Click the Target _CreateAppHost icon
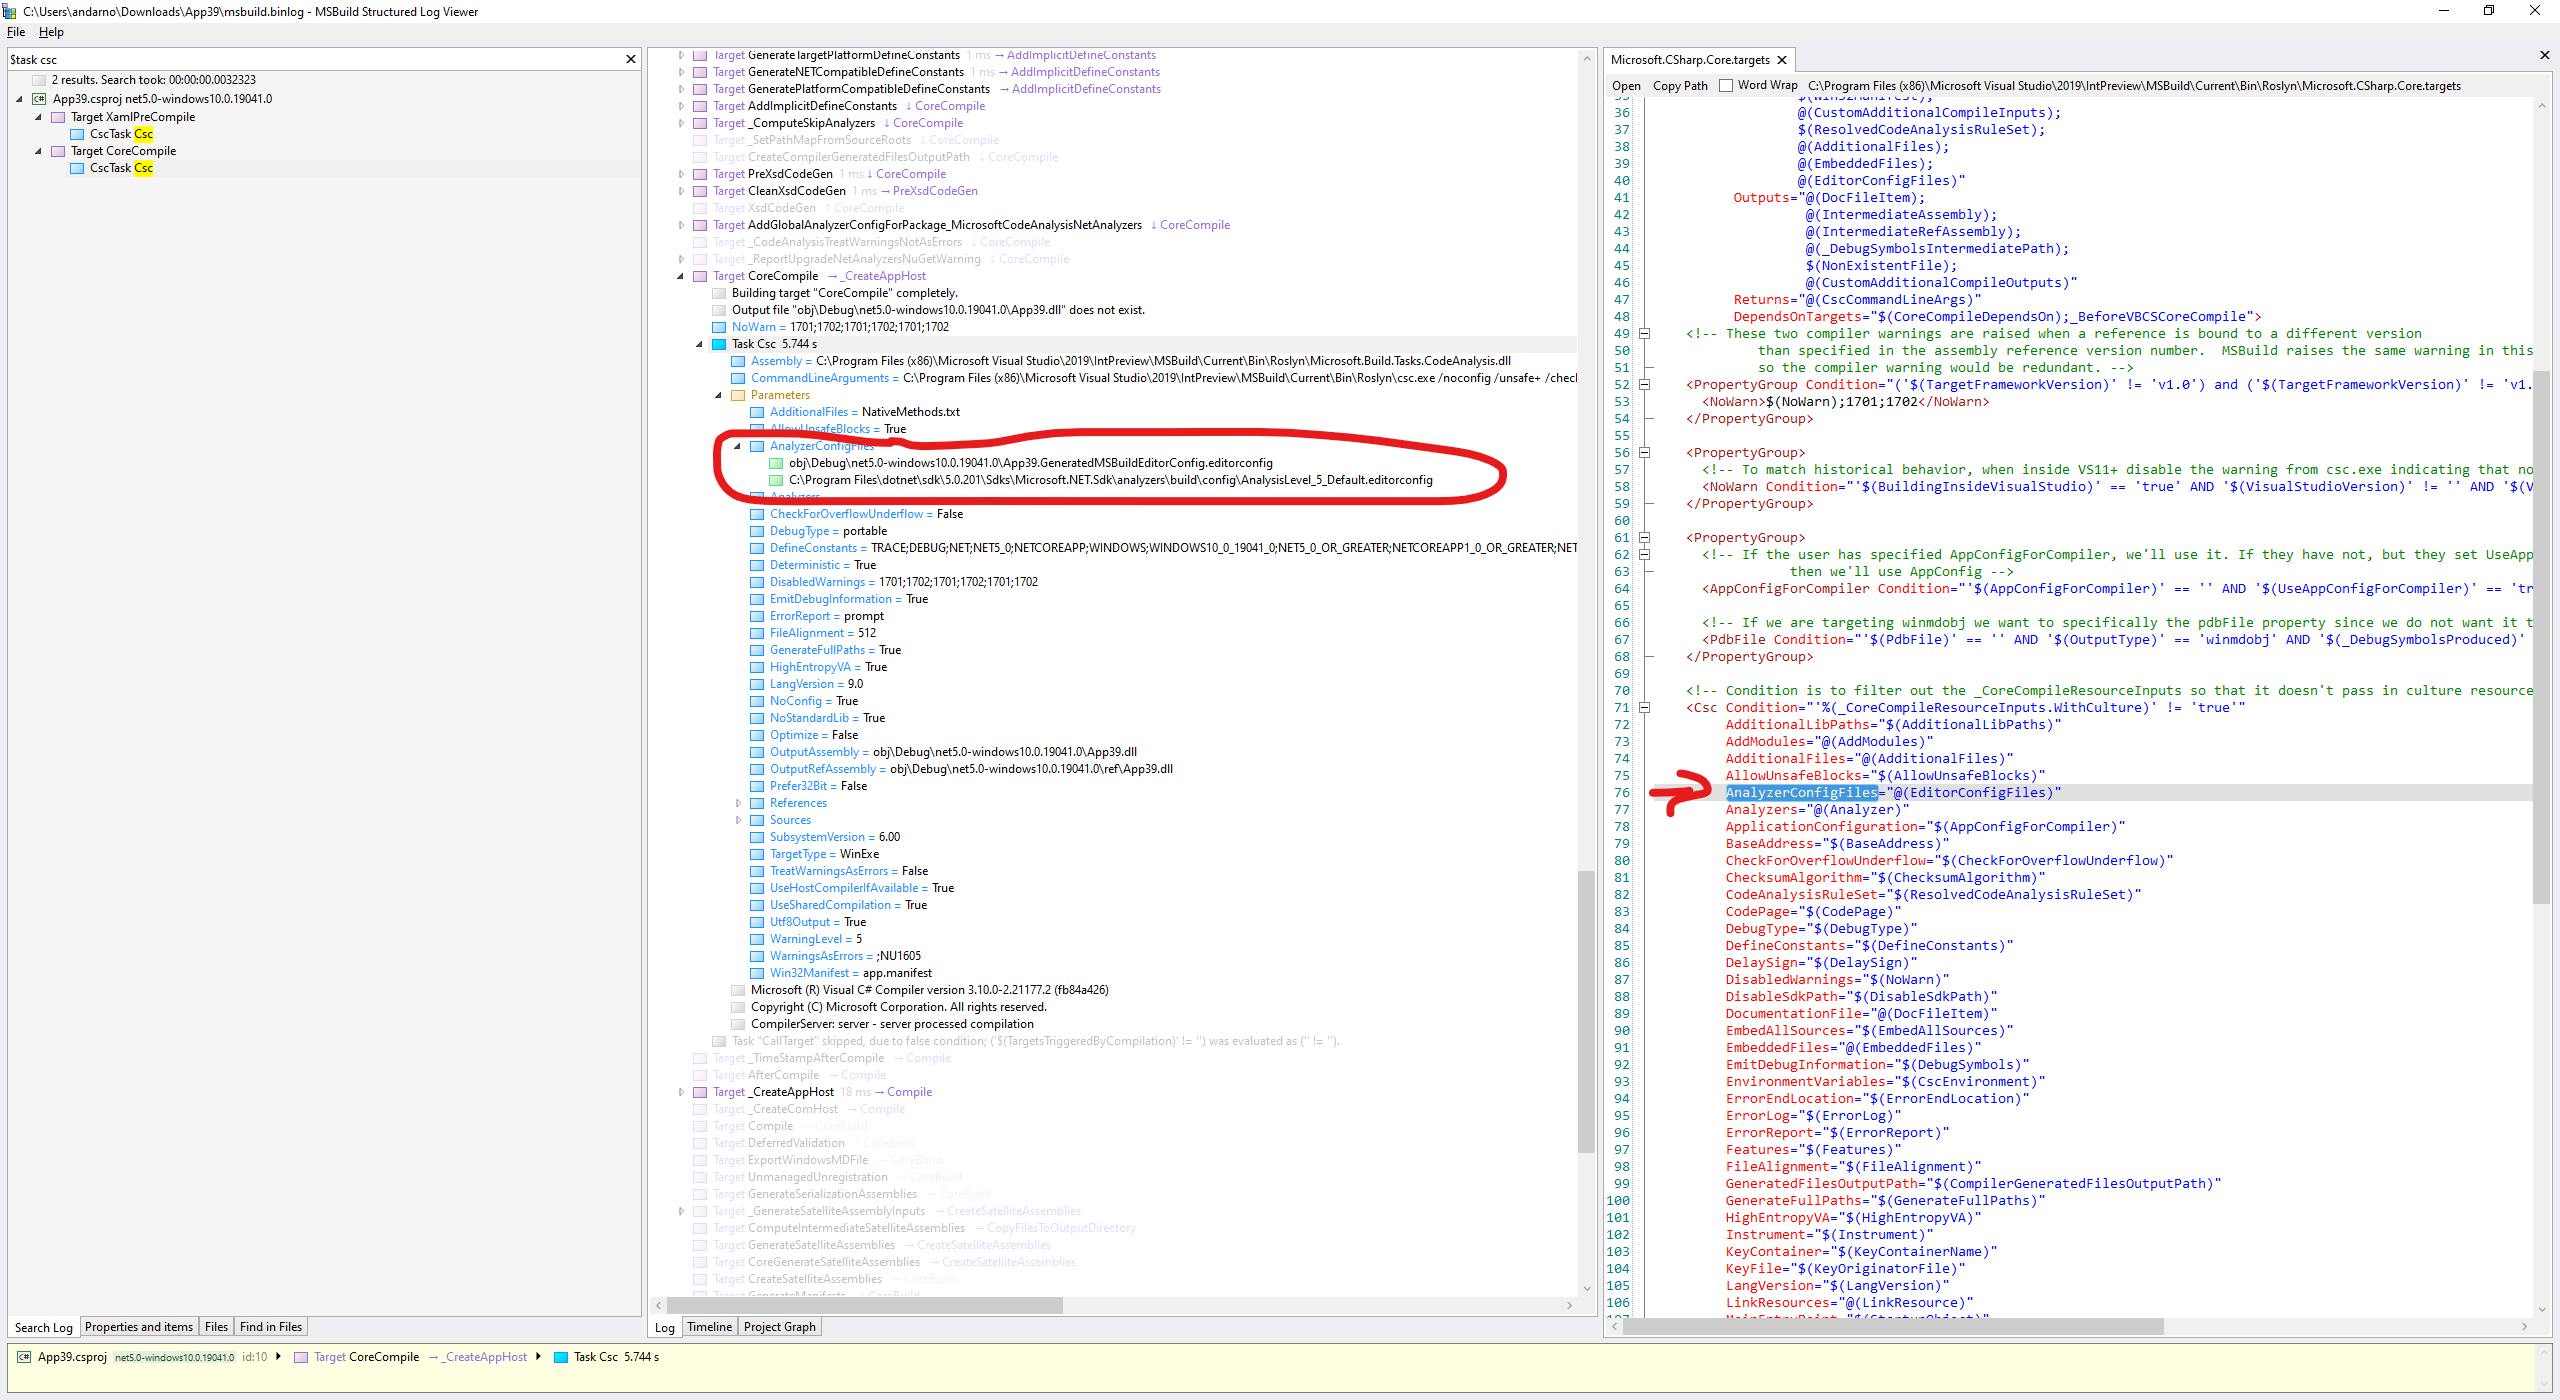2560x1400 pixels. coord(700,1092)
